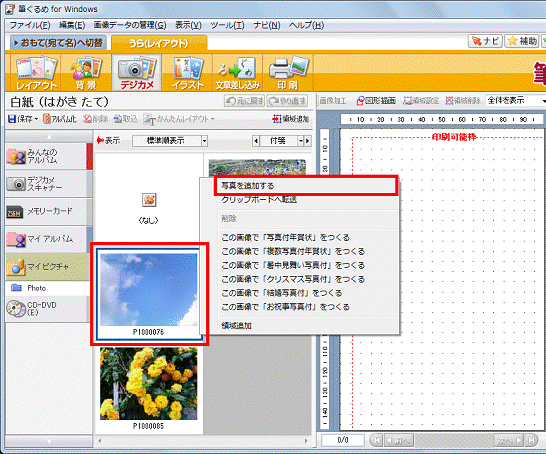Open the 文章差し込み text insert tool
The height and width of the screenshot is (454, 546).
(x=237, y=73)
